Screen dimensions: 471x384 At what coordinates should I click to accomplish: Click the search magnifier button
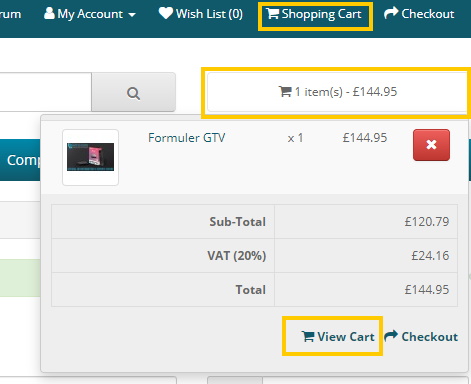tap(133, 92)
